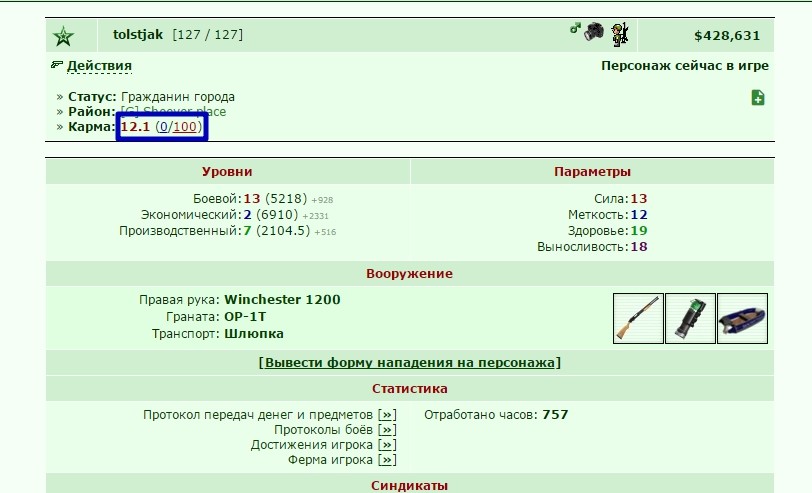Click the Боевой level value 13
This screenshot has width=812, height=493.
pyautogui.click(x=252, y=199)
